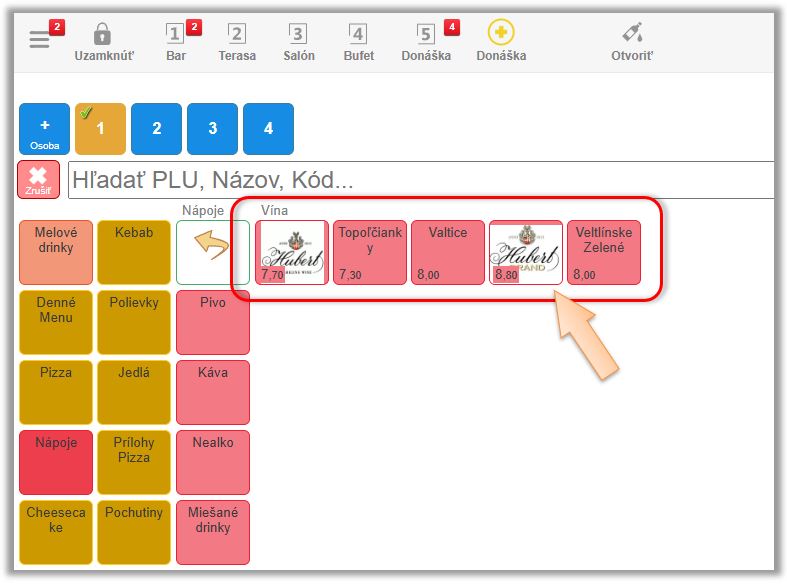
Task: Open the hamburger main menu
Action: (40, 39)
